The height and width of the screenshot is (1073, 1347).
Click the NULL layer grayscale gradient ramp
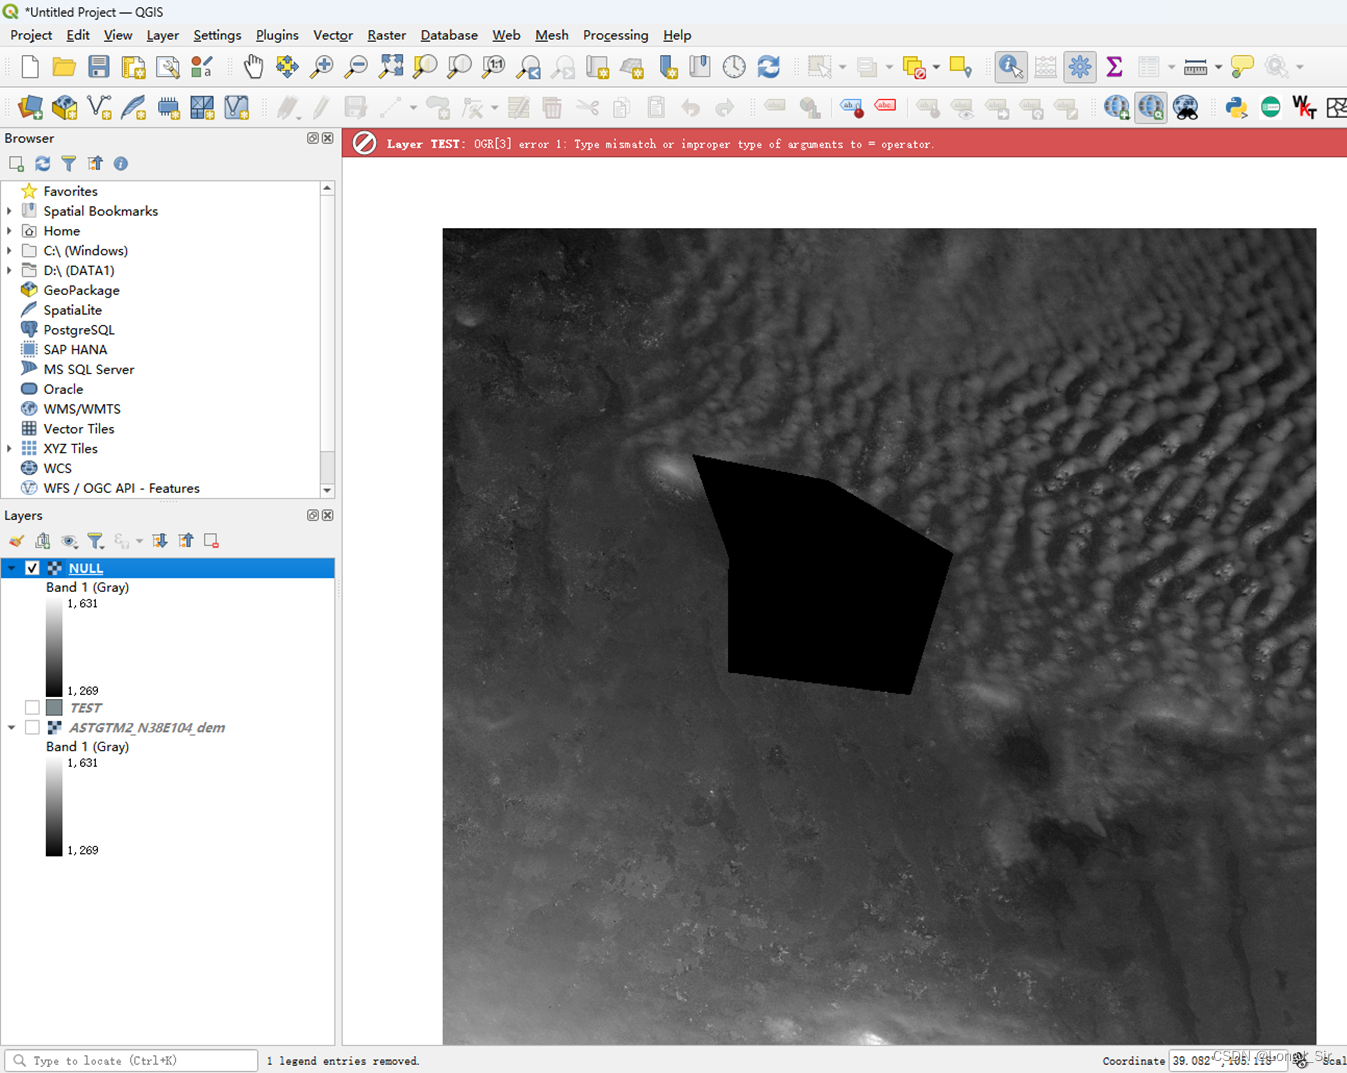[54, 647]
